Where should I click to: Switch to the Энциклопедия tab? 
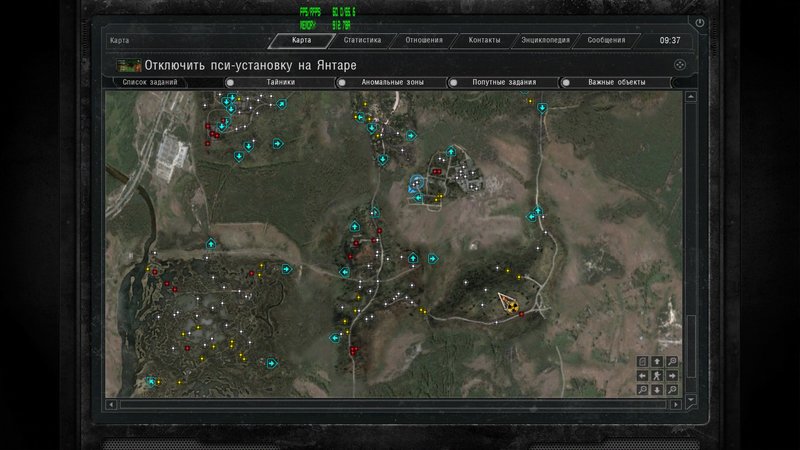(x=545, y=41)
